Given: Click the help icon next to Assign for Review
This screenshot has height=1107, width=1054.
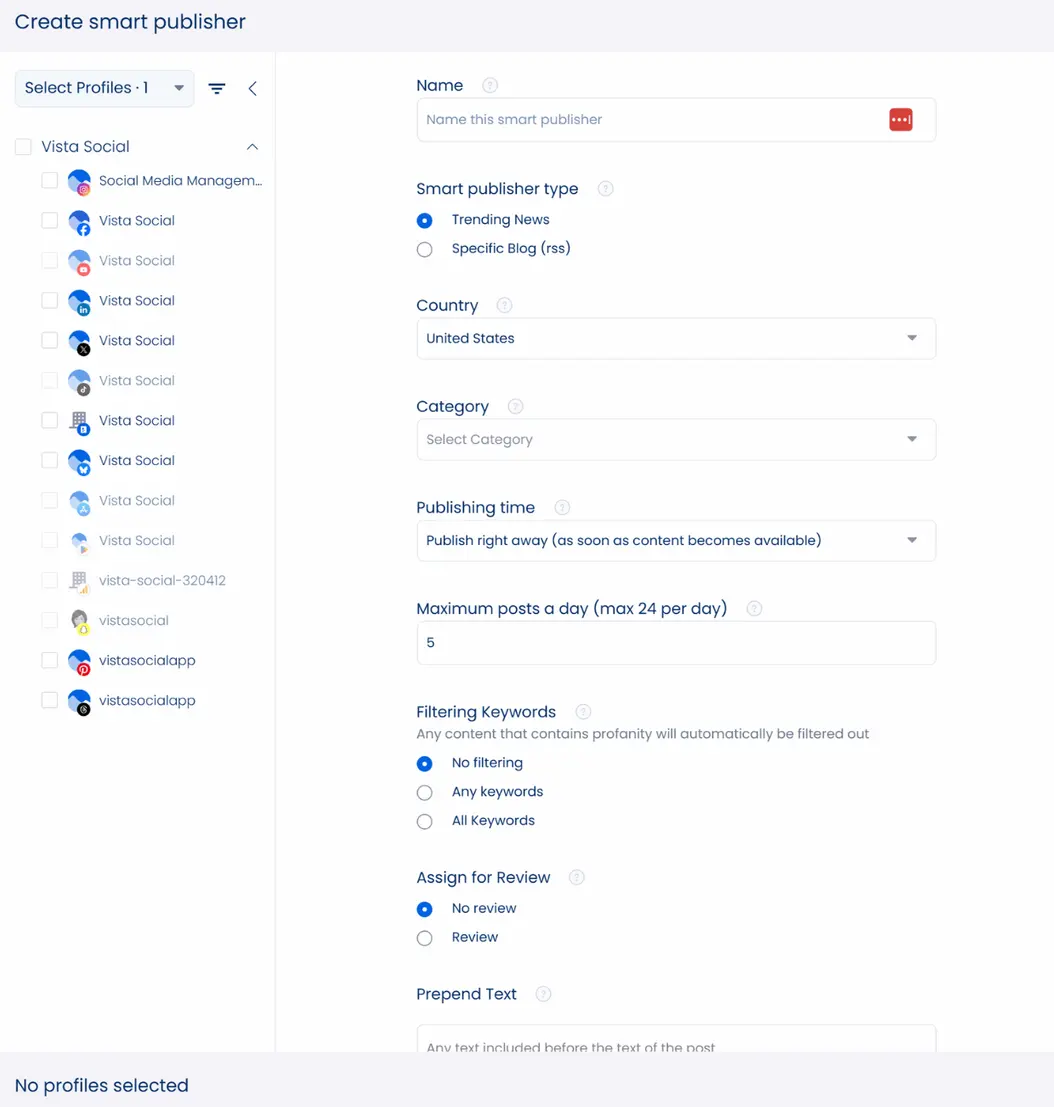Looking at the screenshot, I should point(576,878).
